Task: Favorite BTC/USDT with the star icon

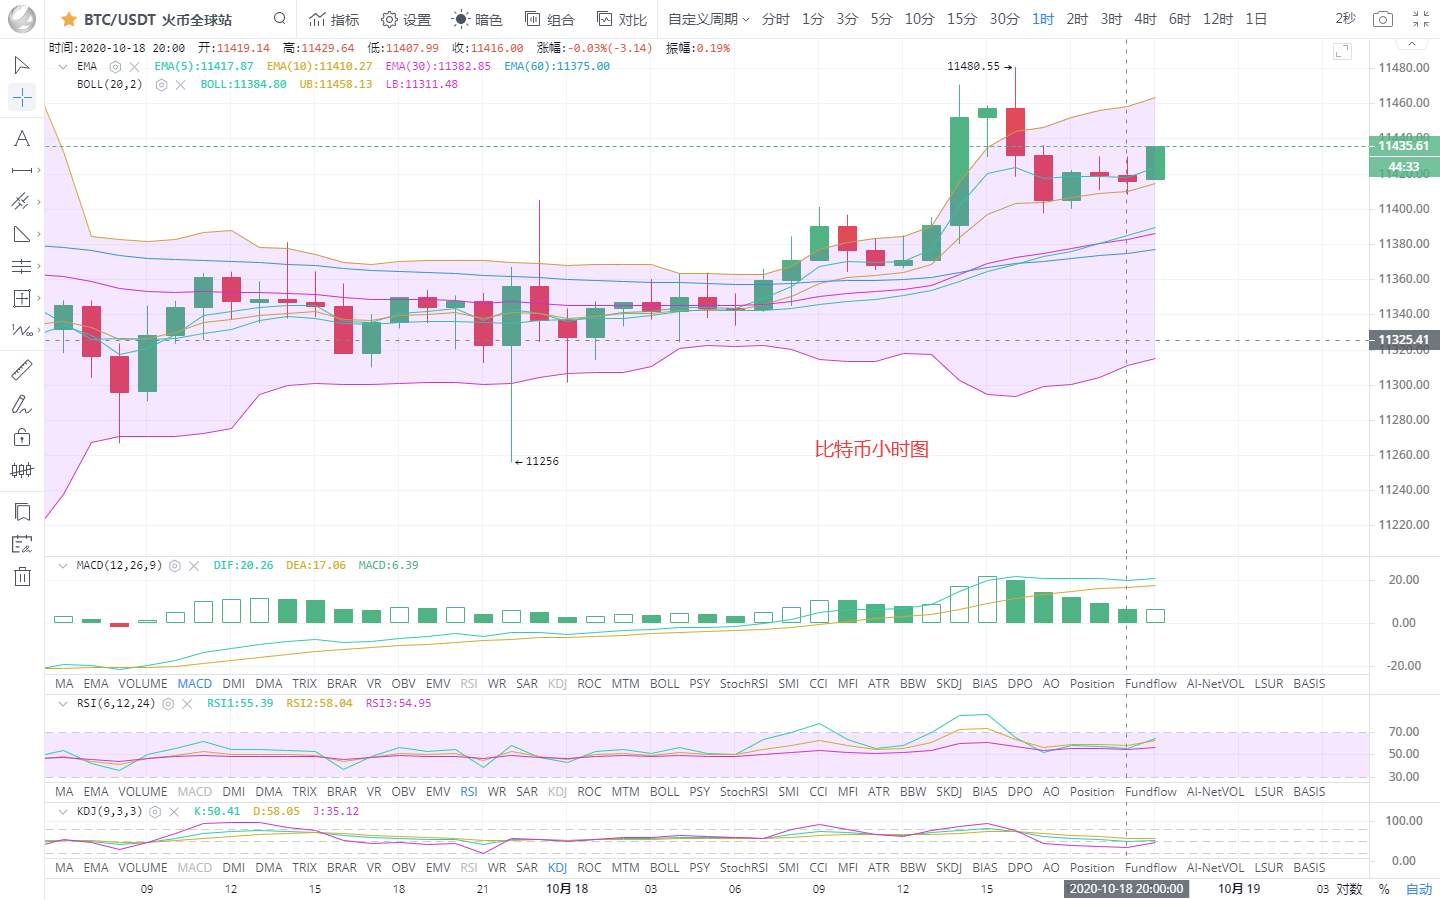Action: click(69, 19)
